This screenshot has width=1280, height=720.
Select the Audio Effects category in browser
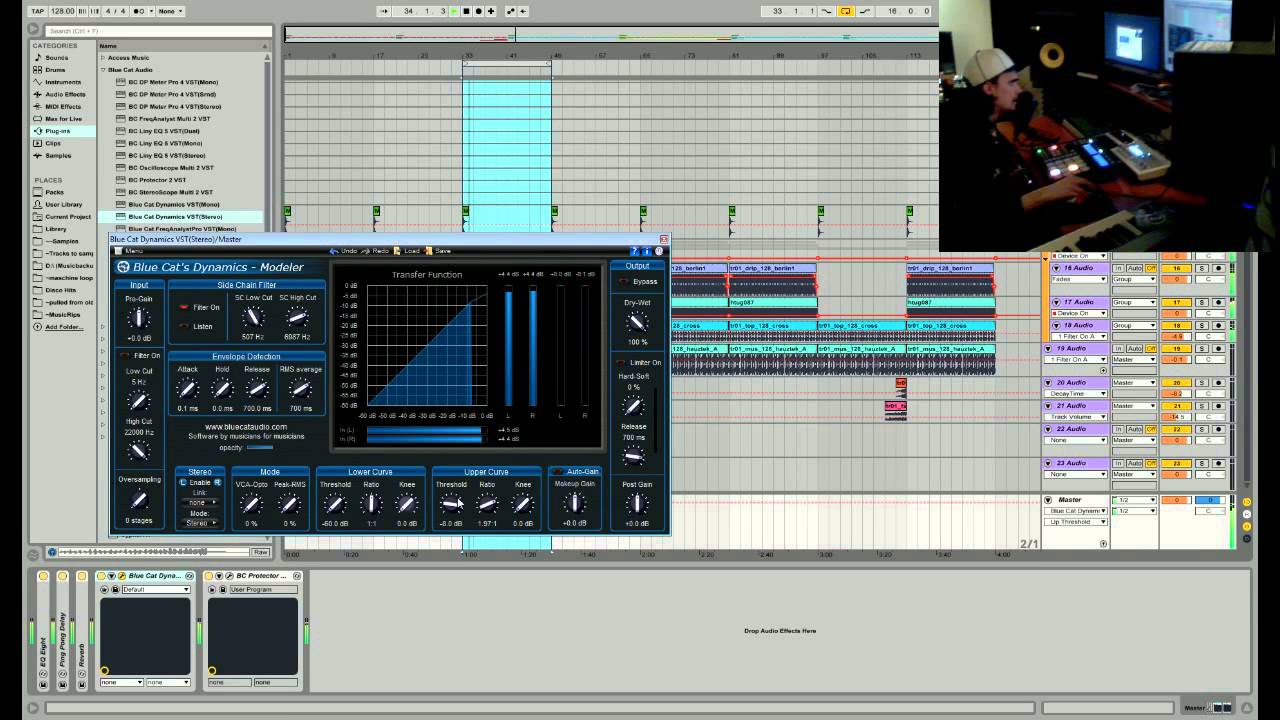tap(65, 94)
